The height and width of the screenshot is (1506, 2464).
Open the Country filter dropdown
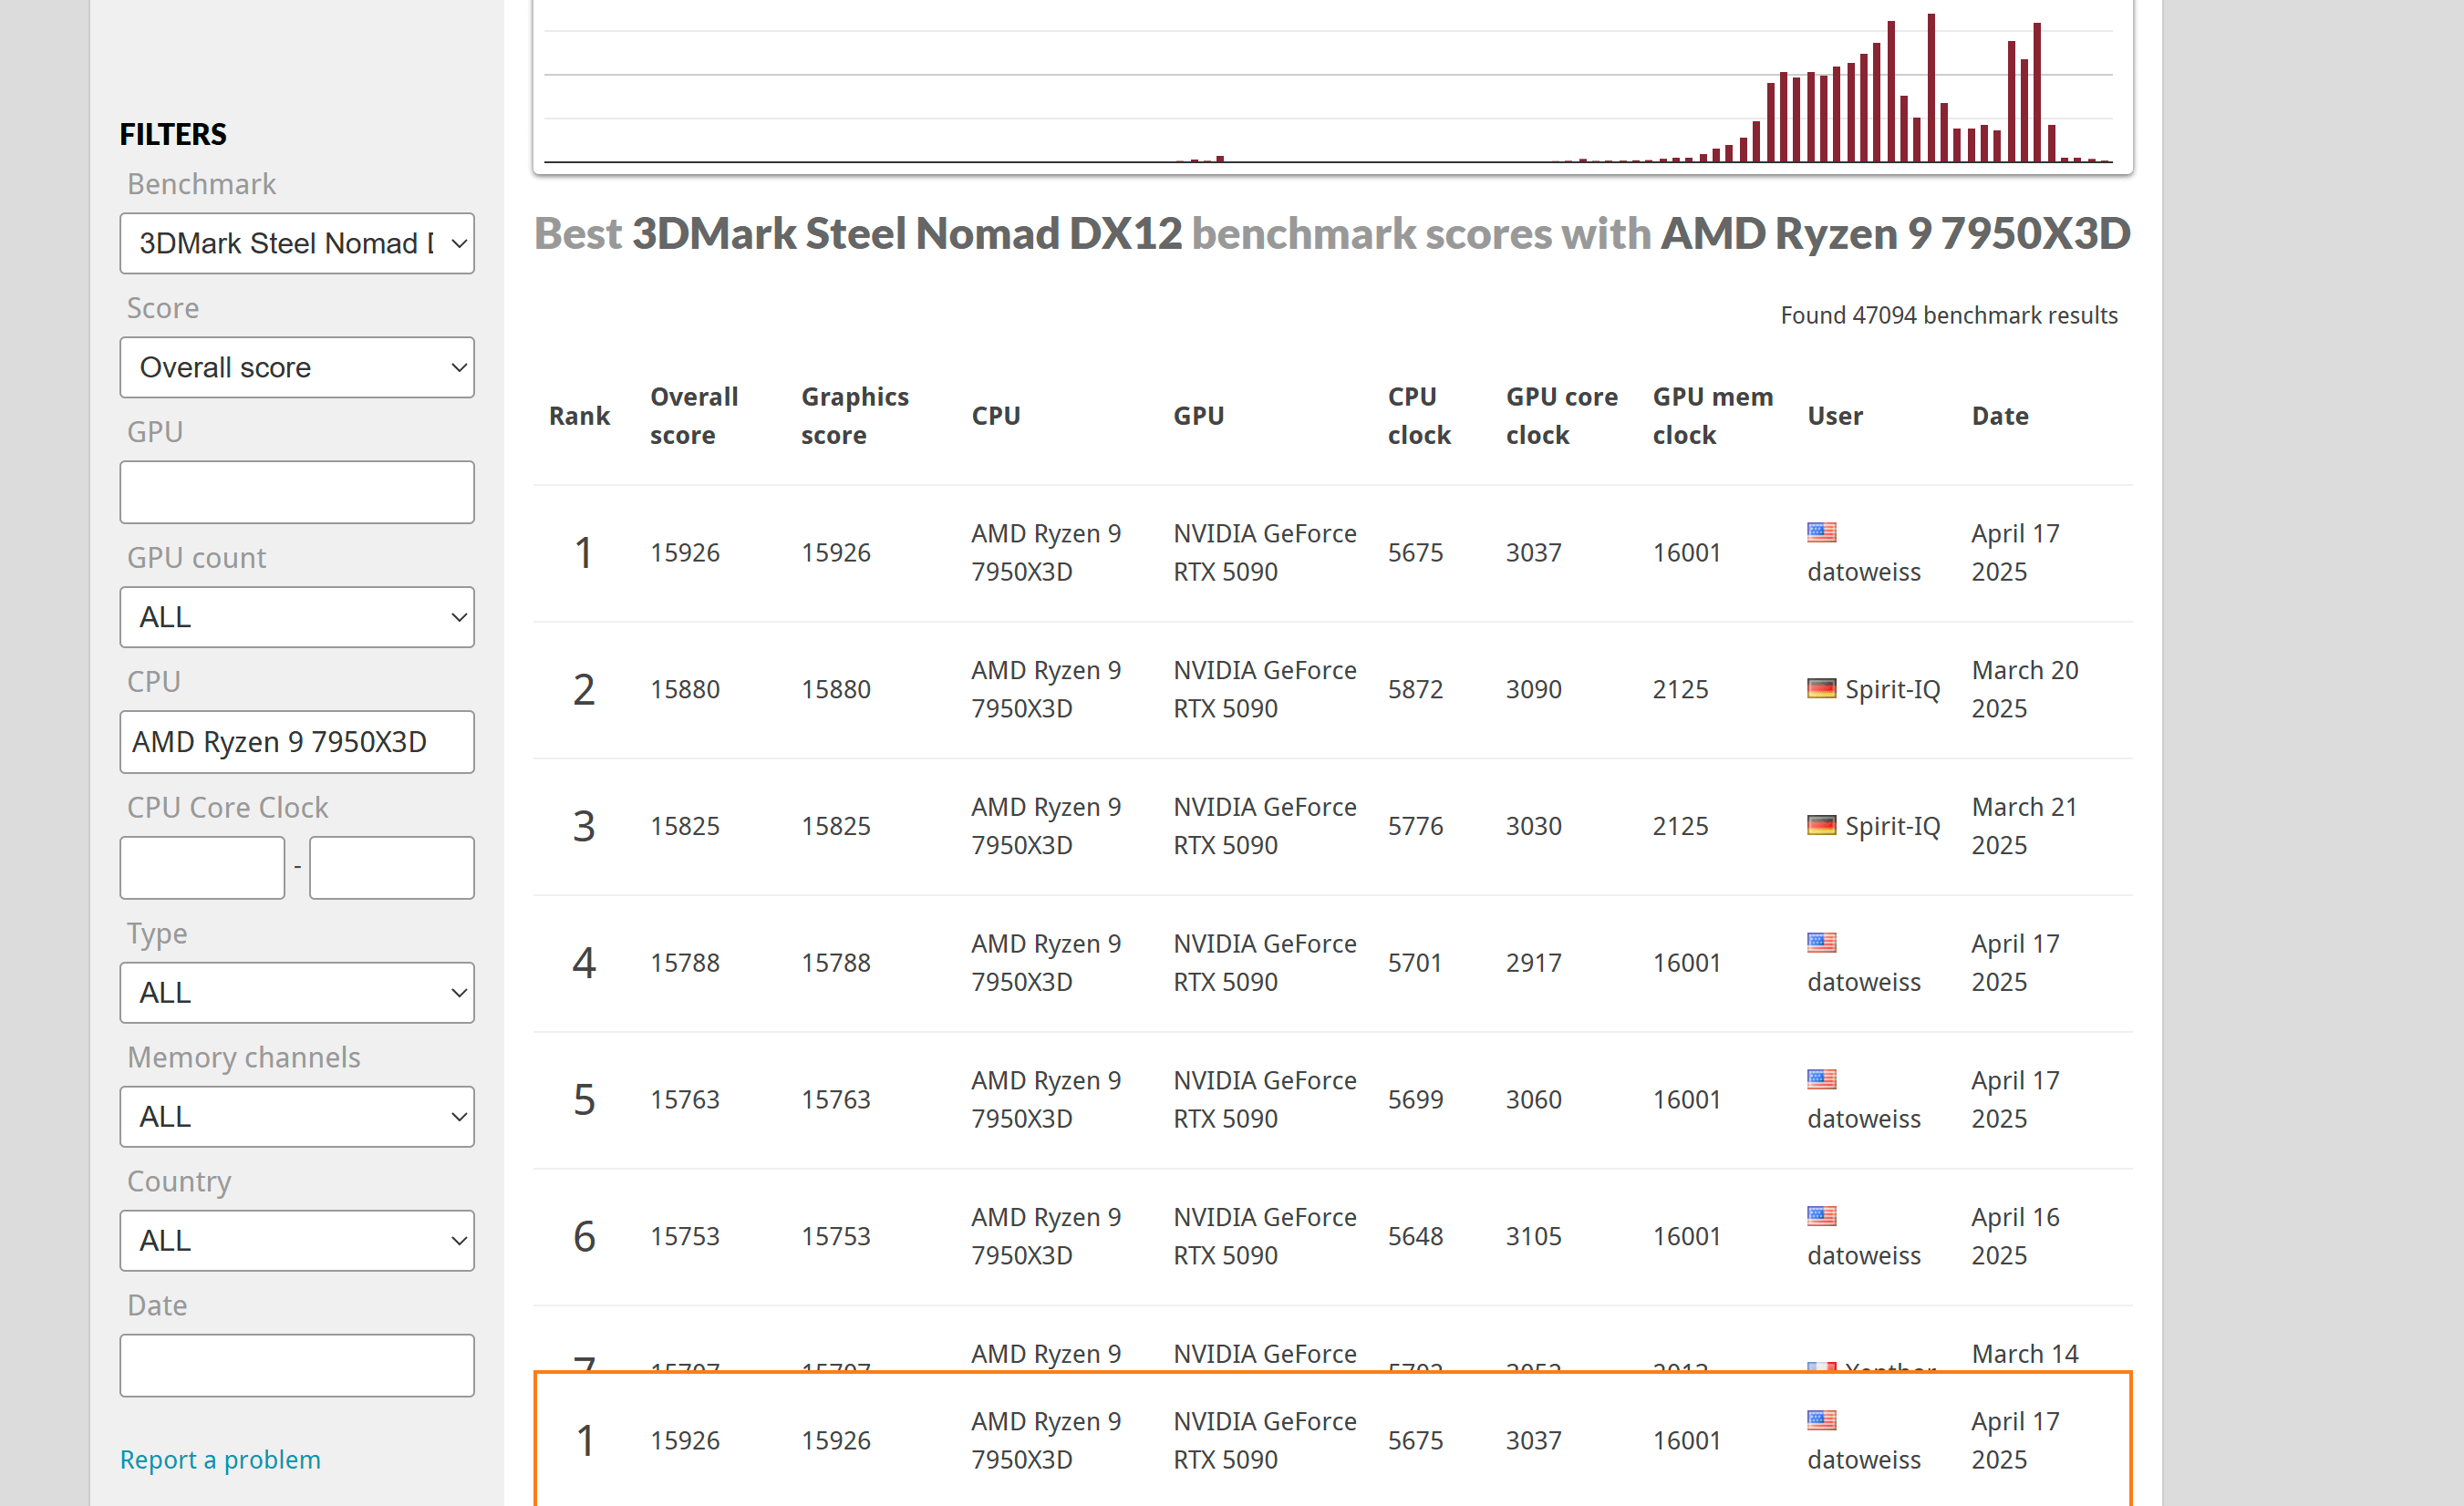(297, 1241)
